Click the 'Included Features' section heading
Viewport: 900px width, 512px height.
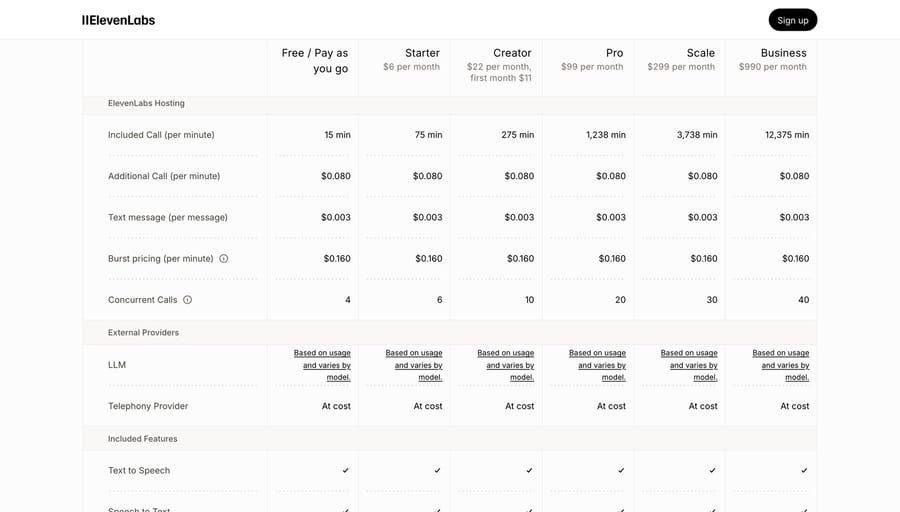142,439
